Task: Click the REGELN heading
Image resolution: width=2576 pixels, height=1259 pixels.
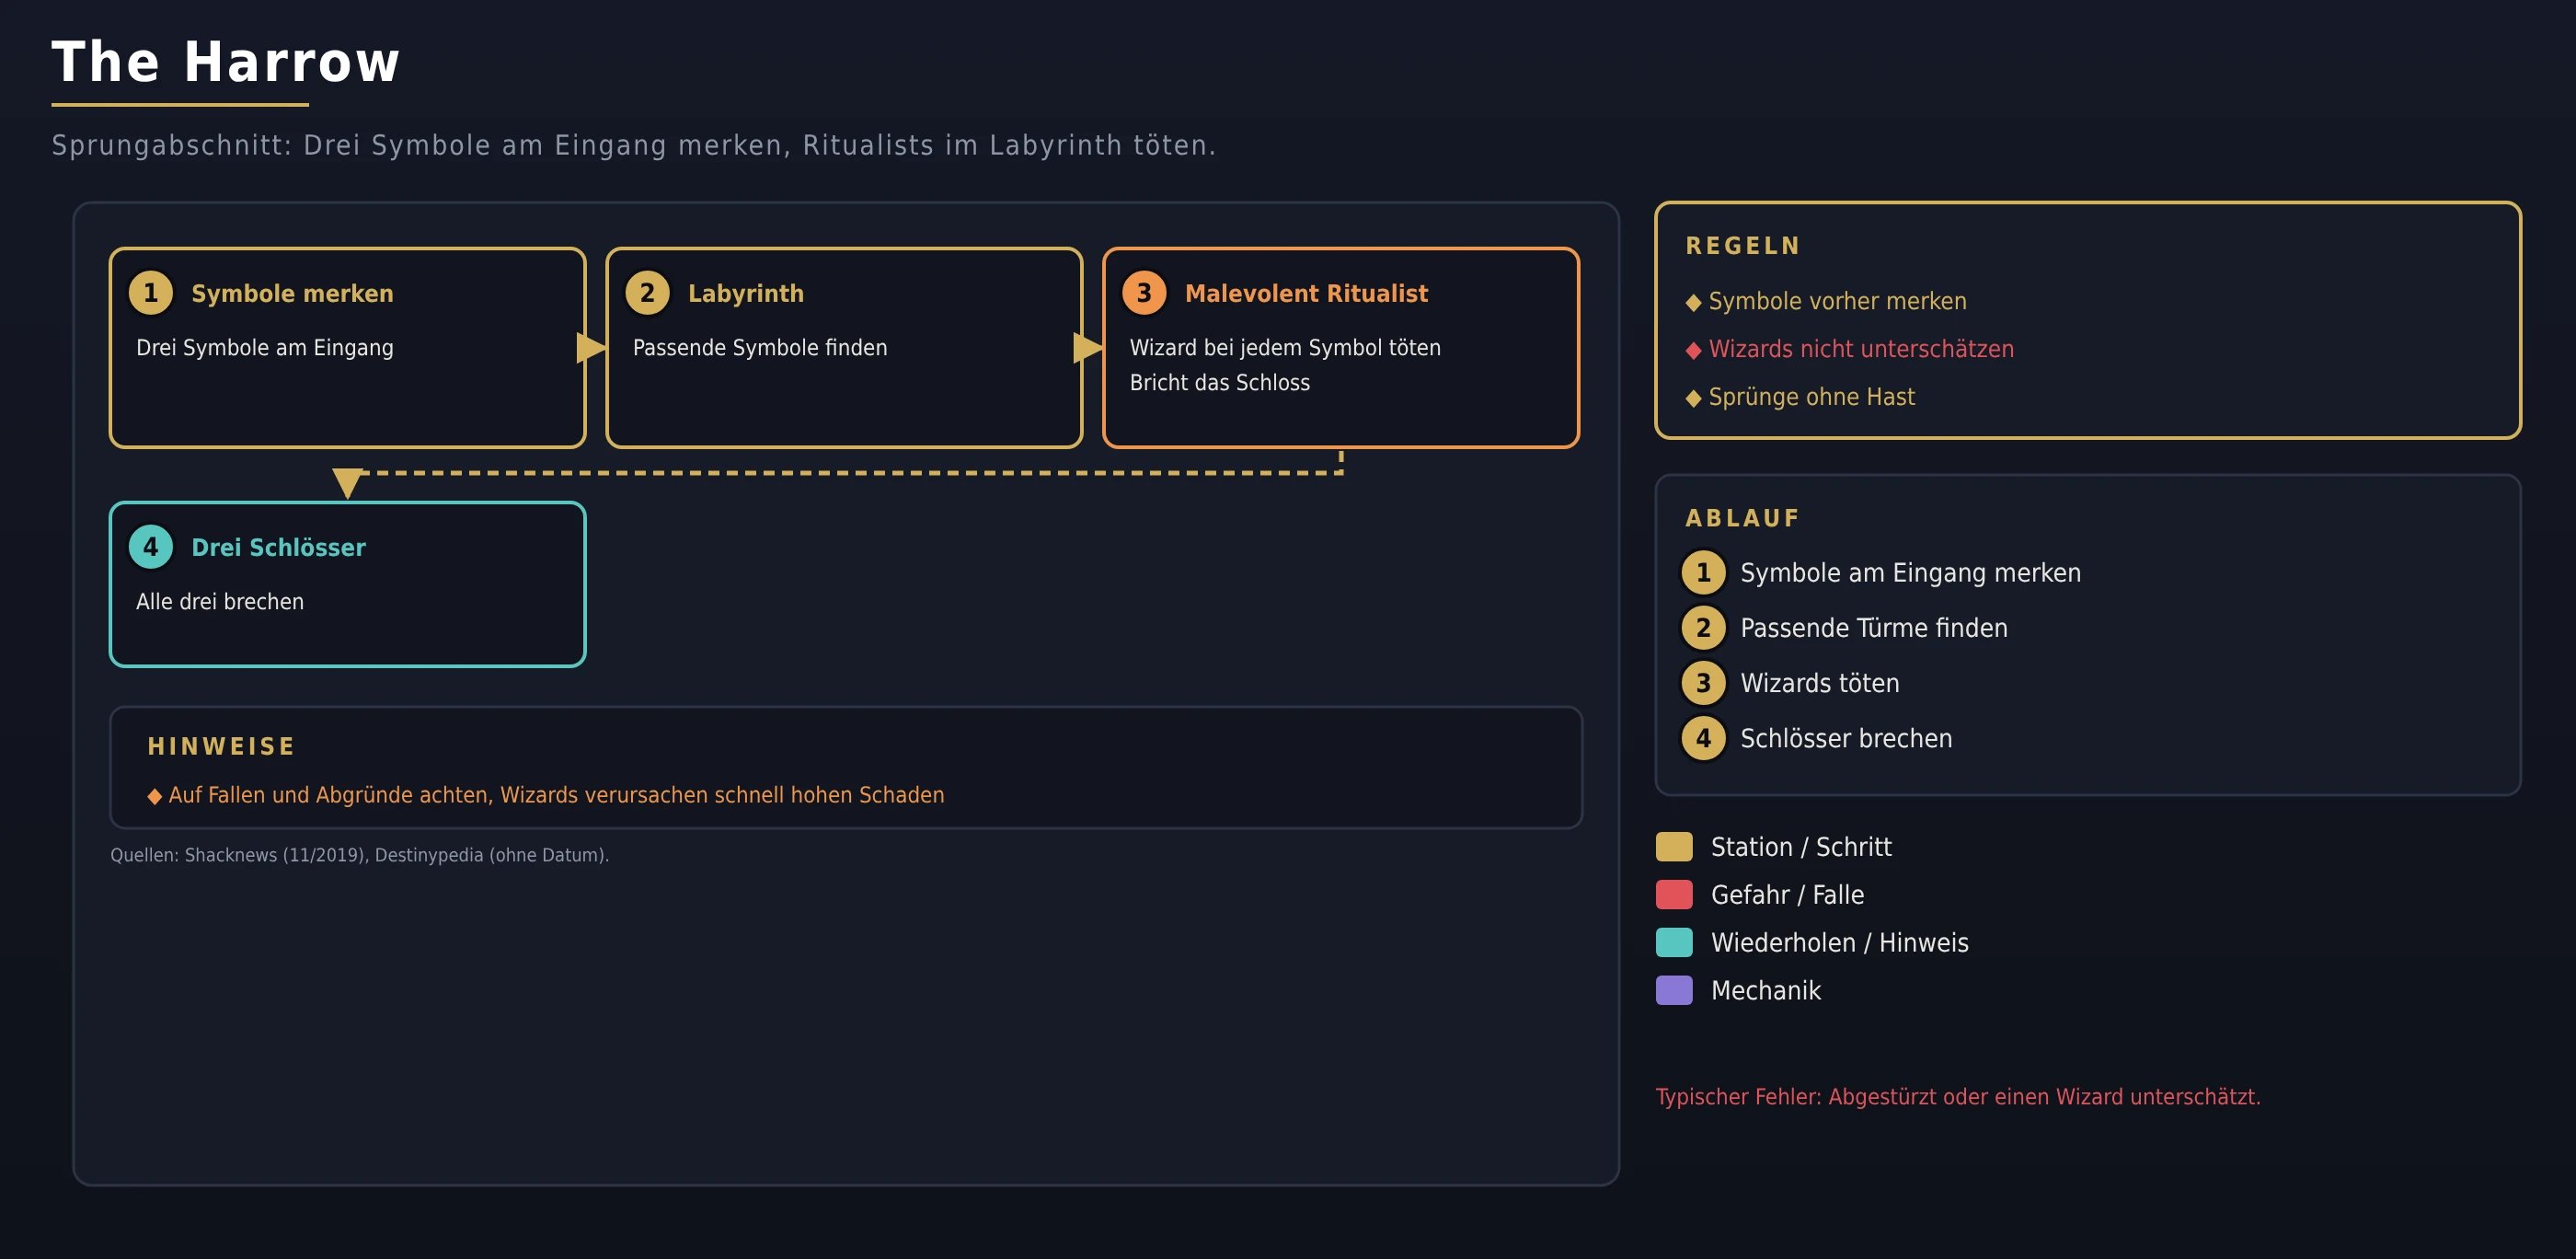Action: click(x=1743, y=246)
